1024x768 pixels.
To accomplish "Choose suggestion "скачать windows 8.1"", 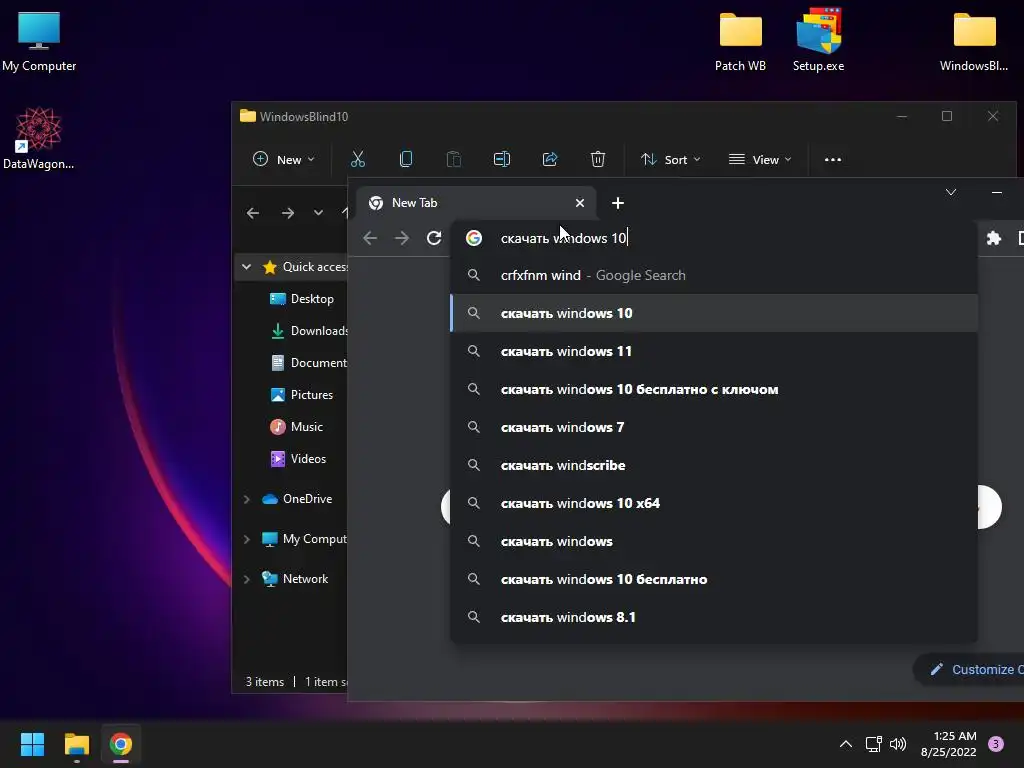I will click(x=714, y=617).
